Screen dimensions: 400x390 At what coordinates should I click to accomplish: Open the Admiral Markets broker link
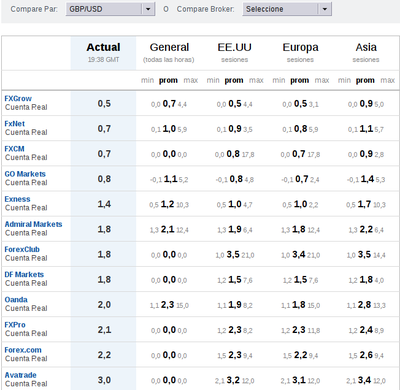(33, 224)
